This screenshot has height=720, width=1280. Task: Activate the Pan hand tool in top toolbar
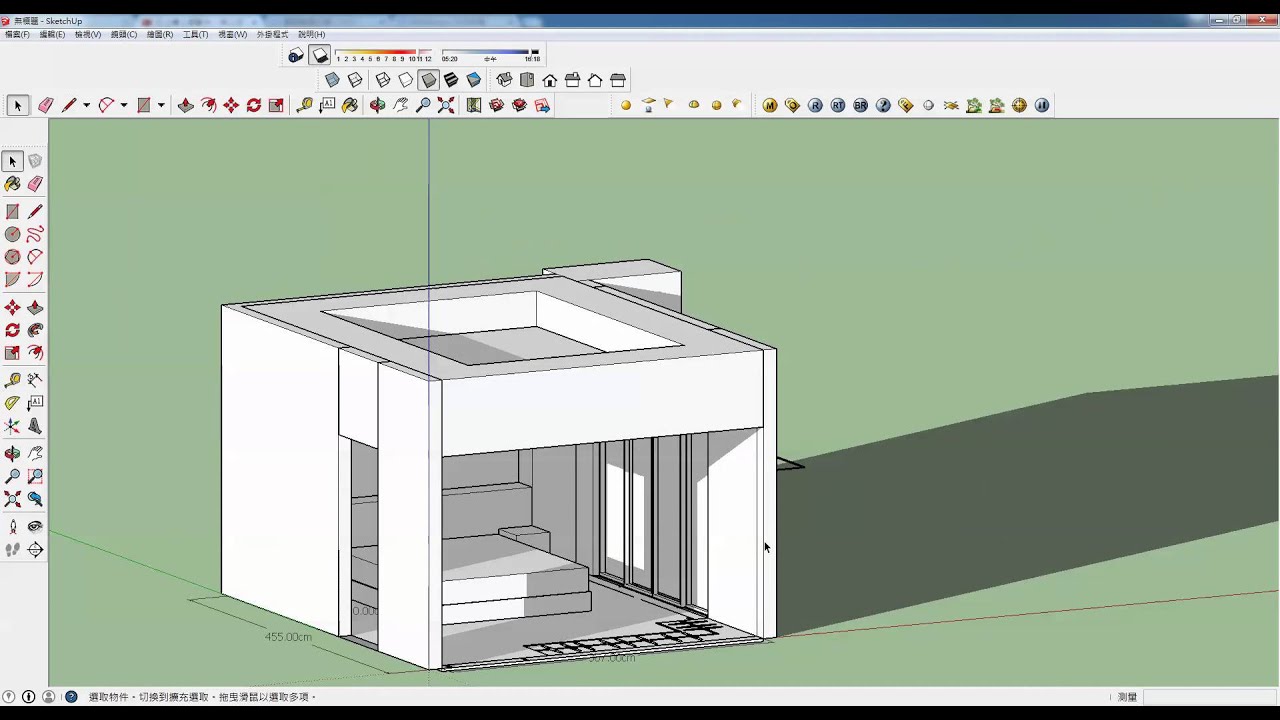tap(400, 105)
